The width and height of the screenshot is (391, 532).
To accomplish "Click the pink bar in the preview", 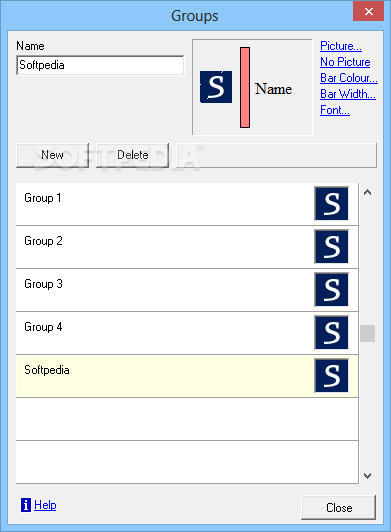I will (245, 88).
